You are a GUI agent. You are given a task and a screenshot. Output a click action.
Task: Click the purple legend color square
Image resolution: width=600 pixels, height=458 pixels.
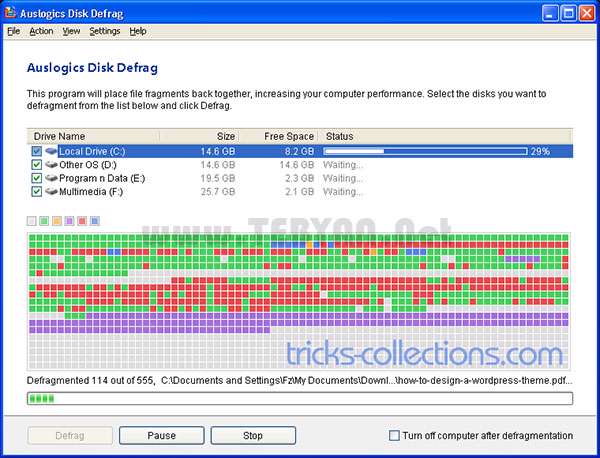[69, 221]
